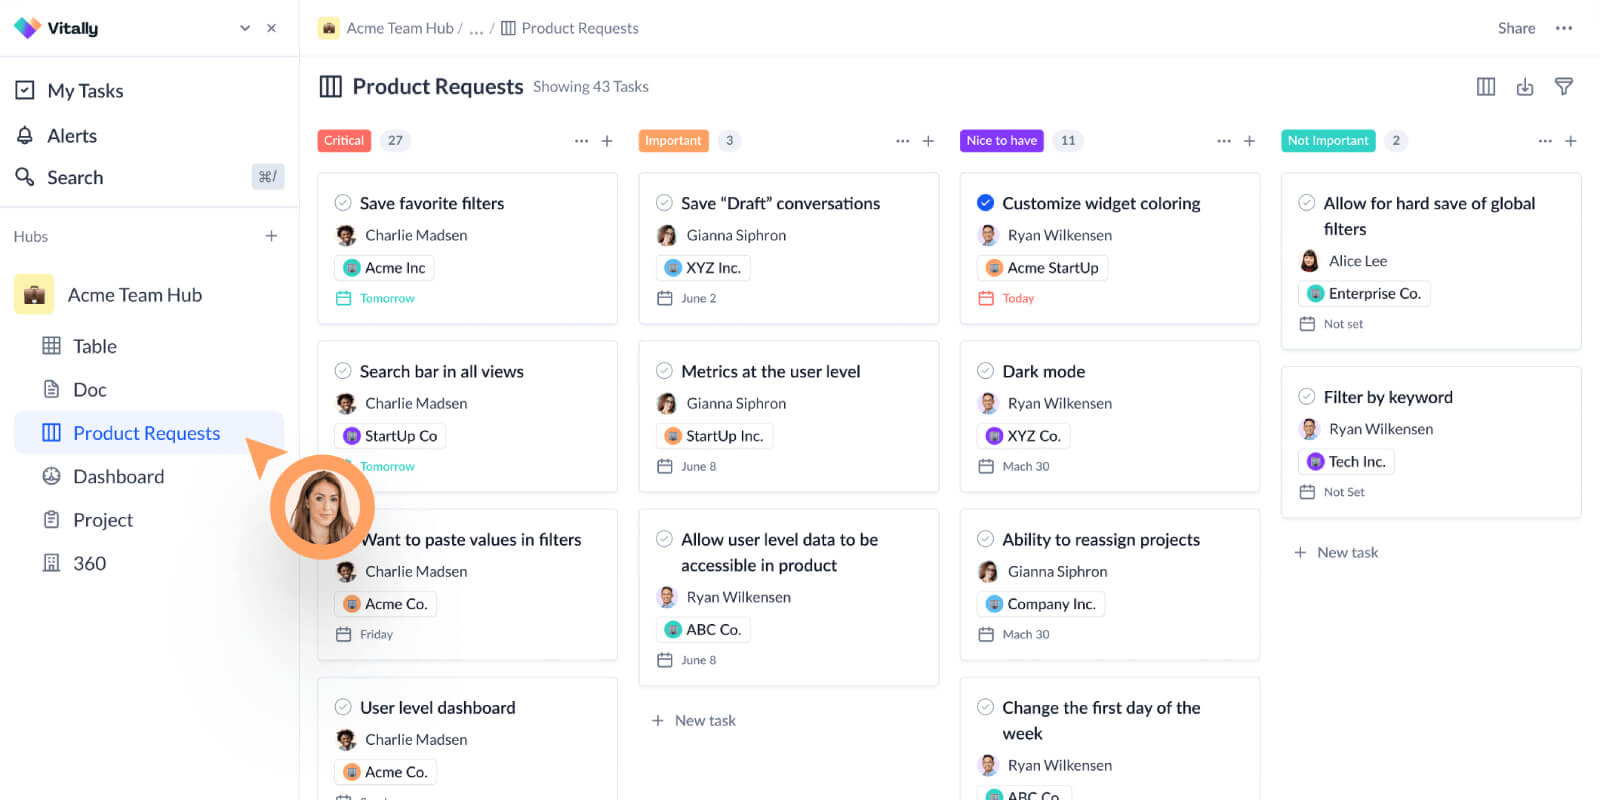Add a task to Critical column
The width and height of the screenshot is (1600, 800).
[607, 141]
